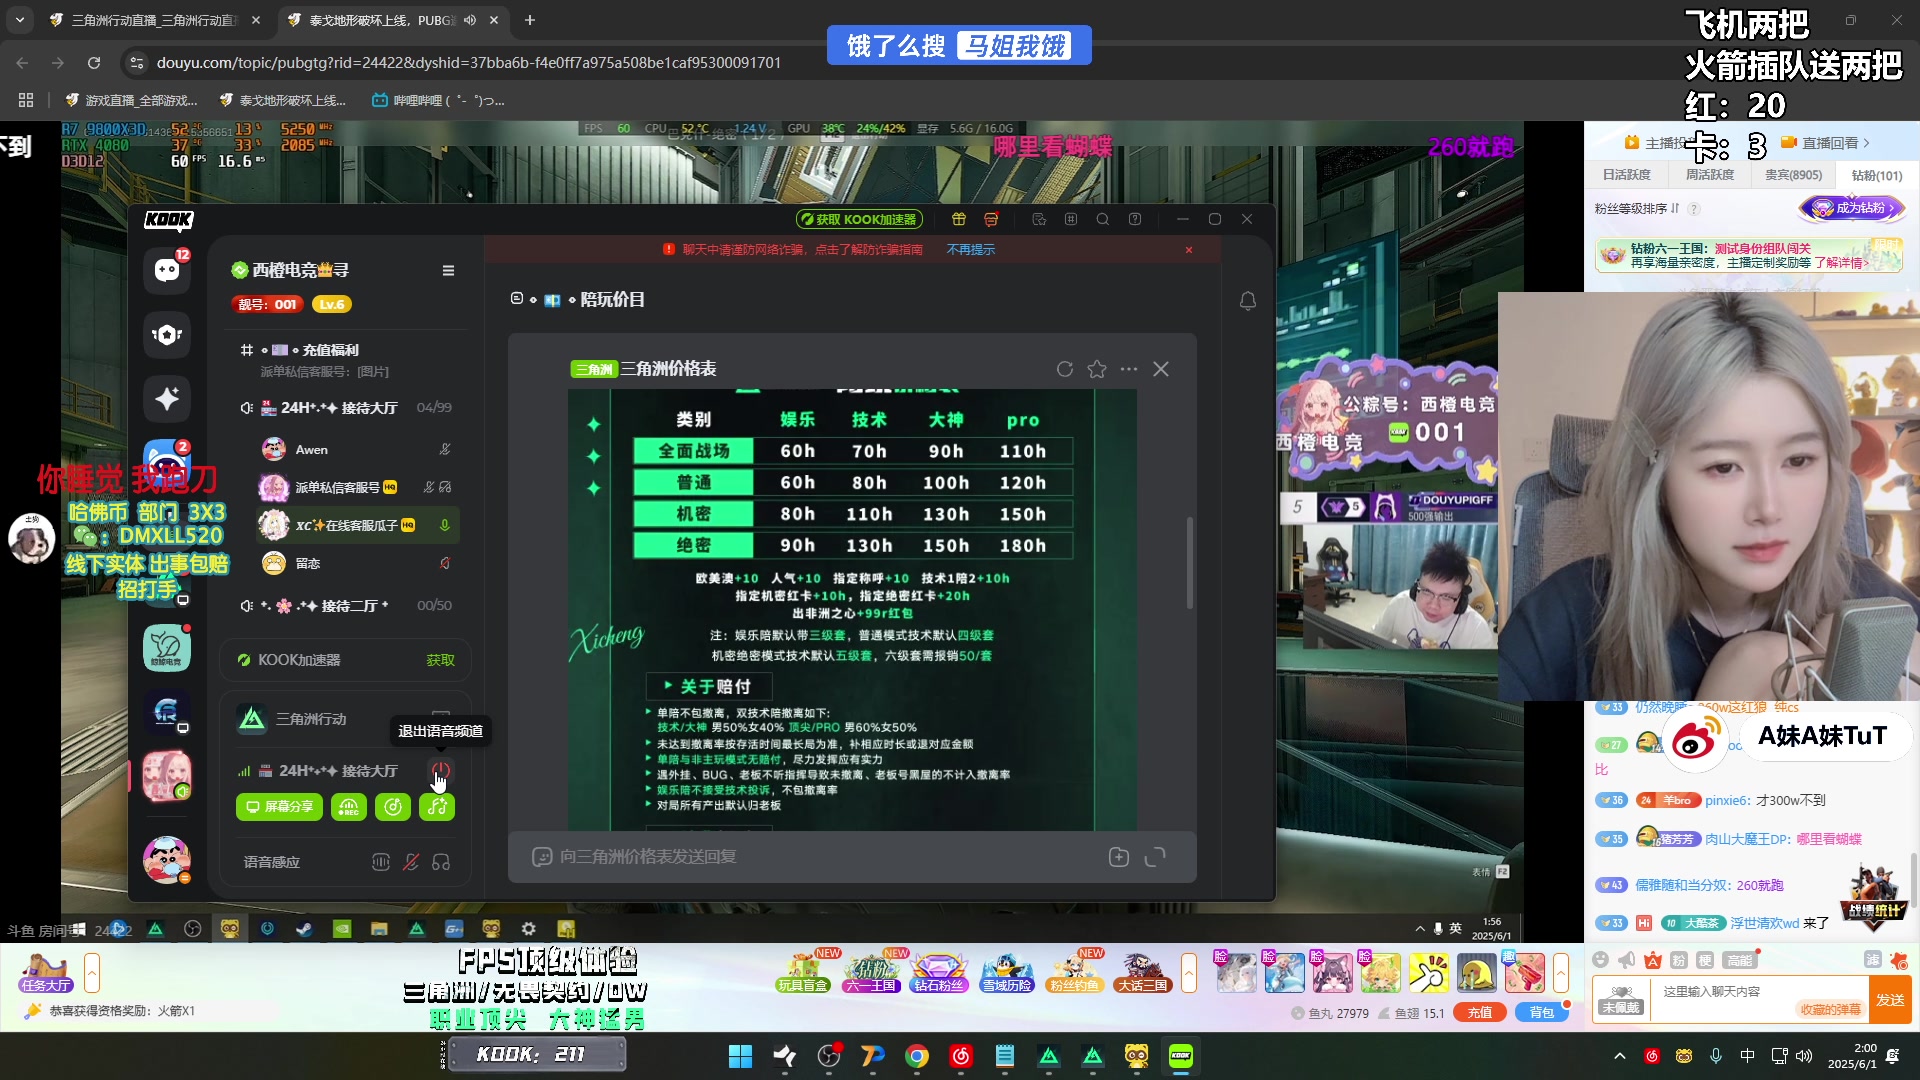The width and height of the screenshot is (1920, 1080).
Task: Click the Douyu chat list scrollbar
Action: [x=1913, y=880]
